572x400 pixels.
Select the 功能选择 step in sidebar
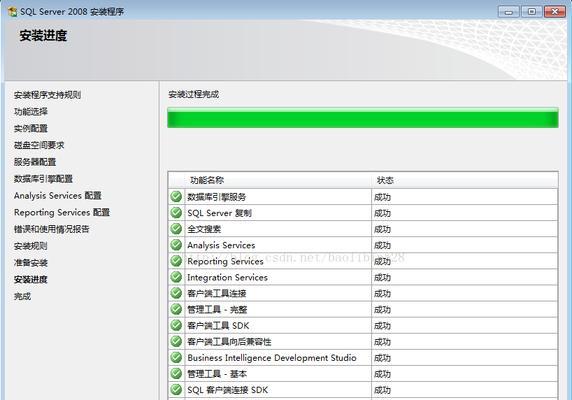click(x=31, y=112)
